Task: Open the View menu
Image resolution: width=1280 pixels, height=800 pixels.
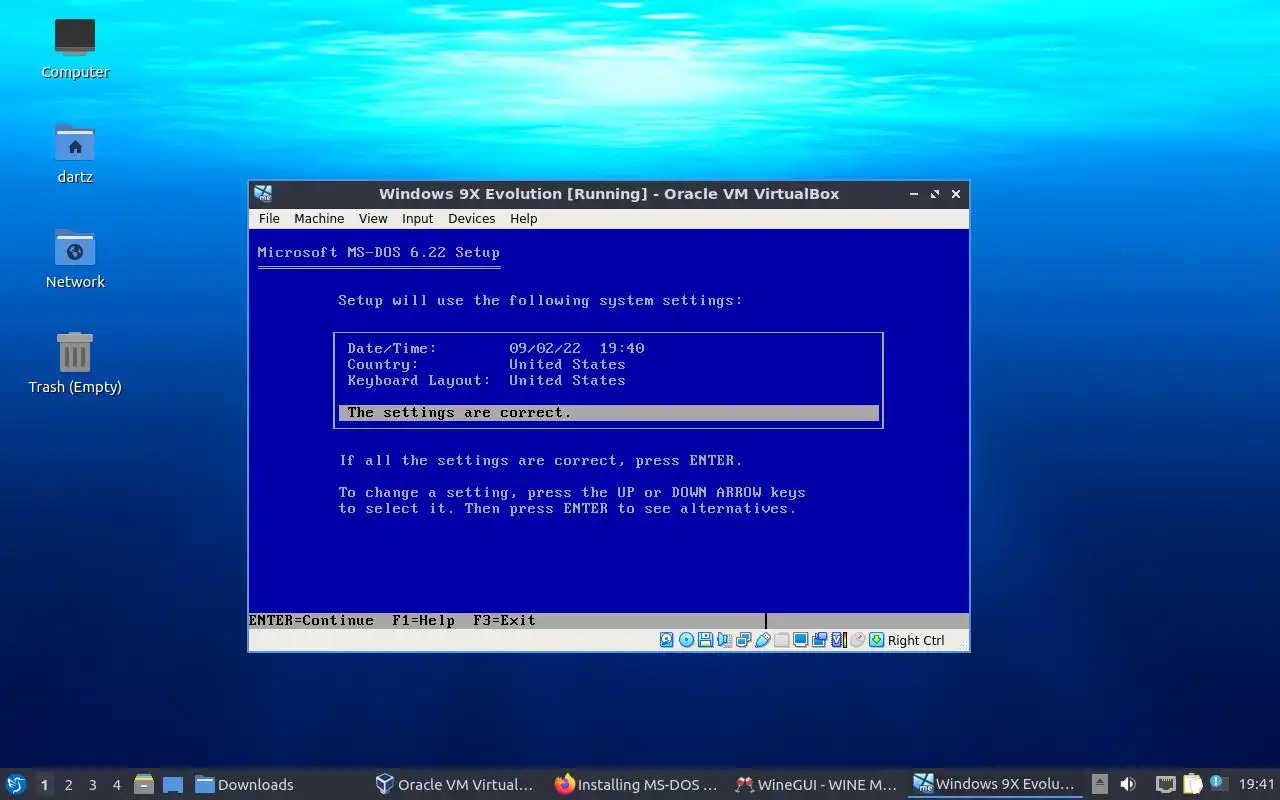Action: click(373, 218)
